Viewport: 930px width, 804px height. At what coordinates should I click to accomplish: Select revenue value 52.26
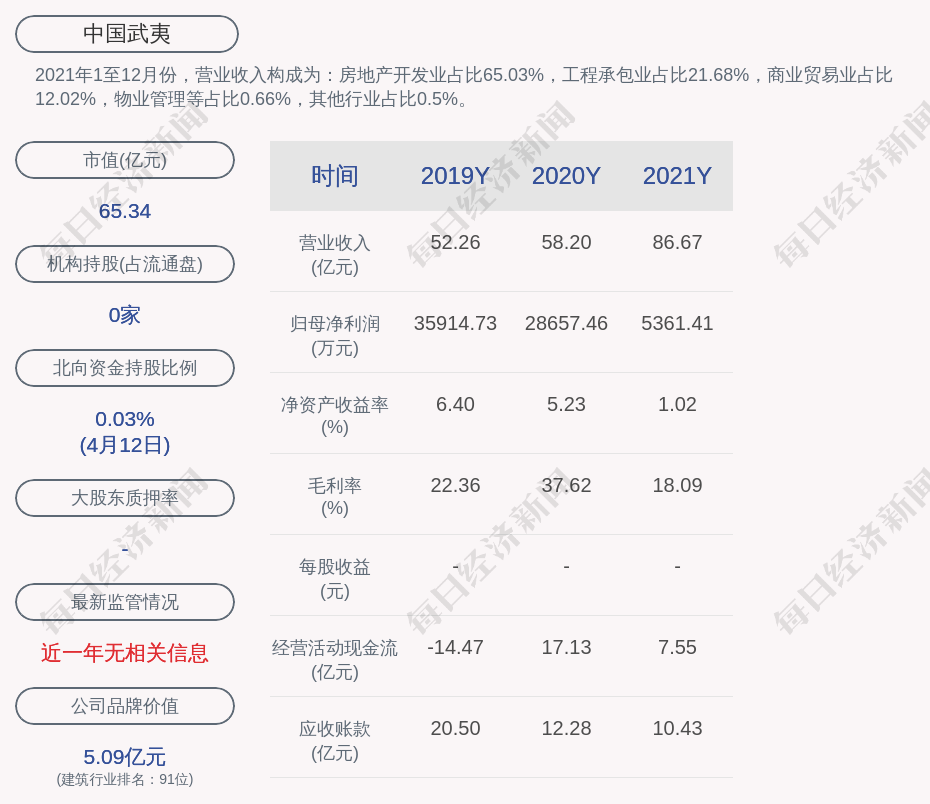pyautogui.click(x=455, y=243)
